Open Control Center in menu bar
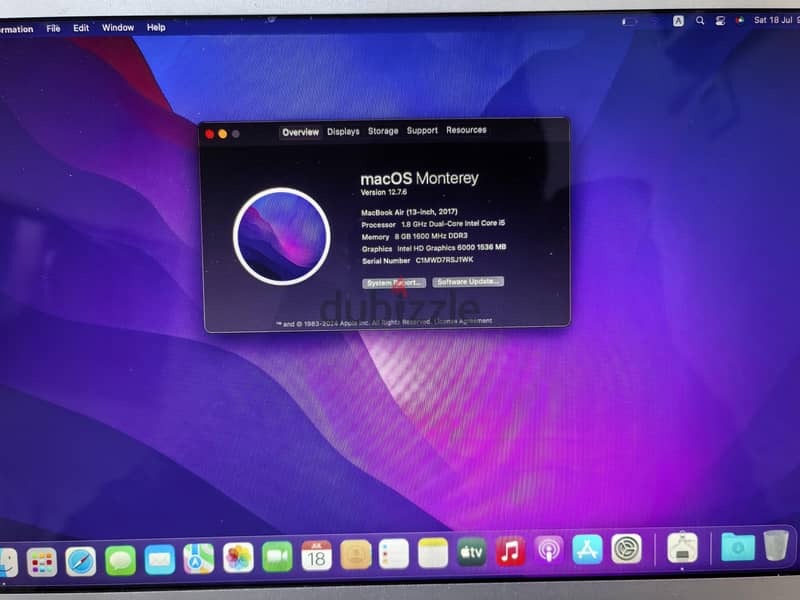The width and height of the screenshot is (800, 600). click(x=720, y=20)
